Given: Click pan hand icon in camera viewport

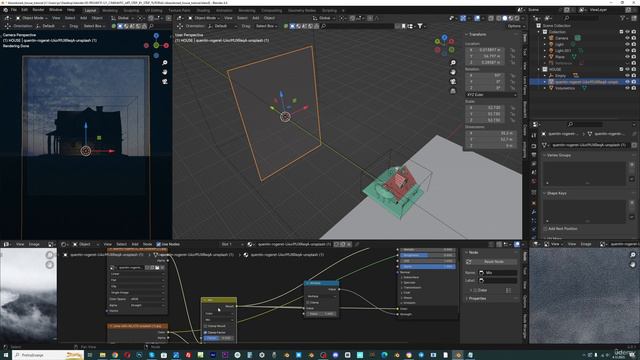Looking at the screenshot, I should 165,72.
